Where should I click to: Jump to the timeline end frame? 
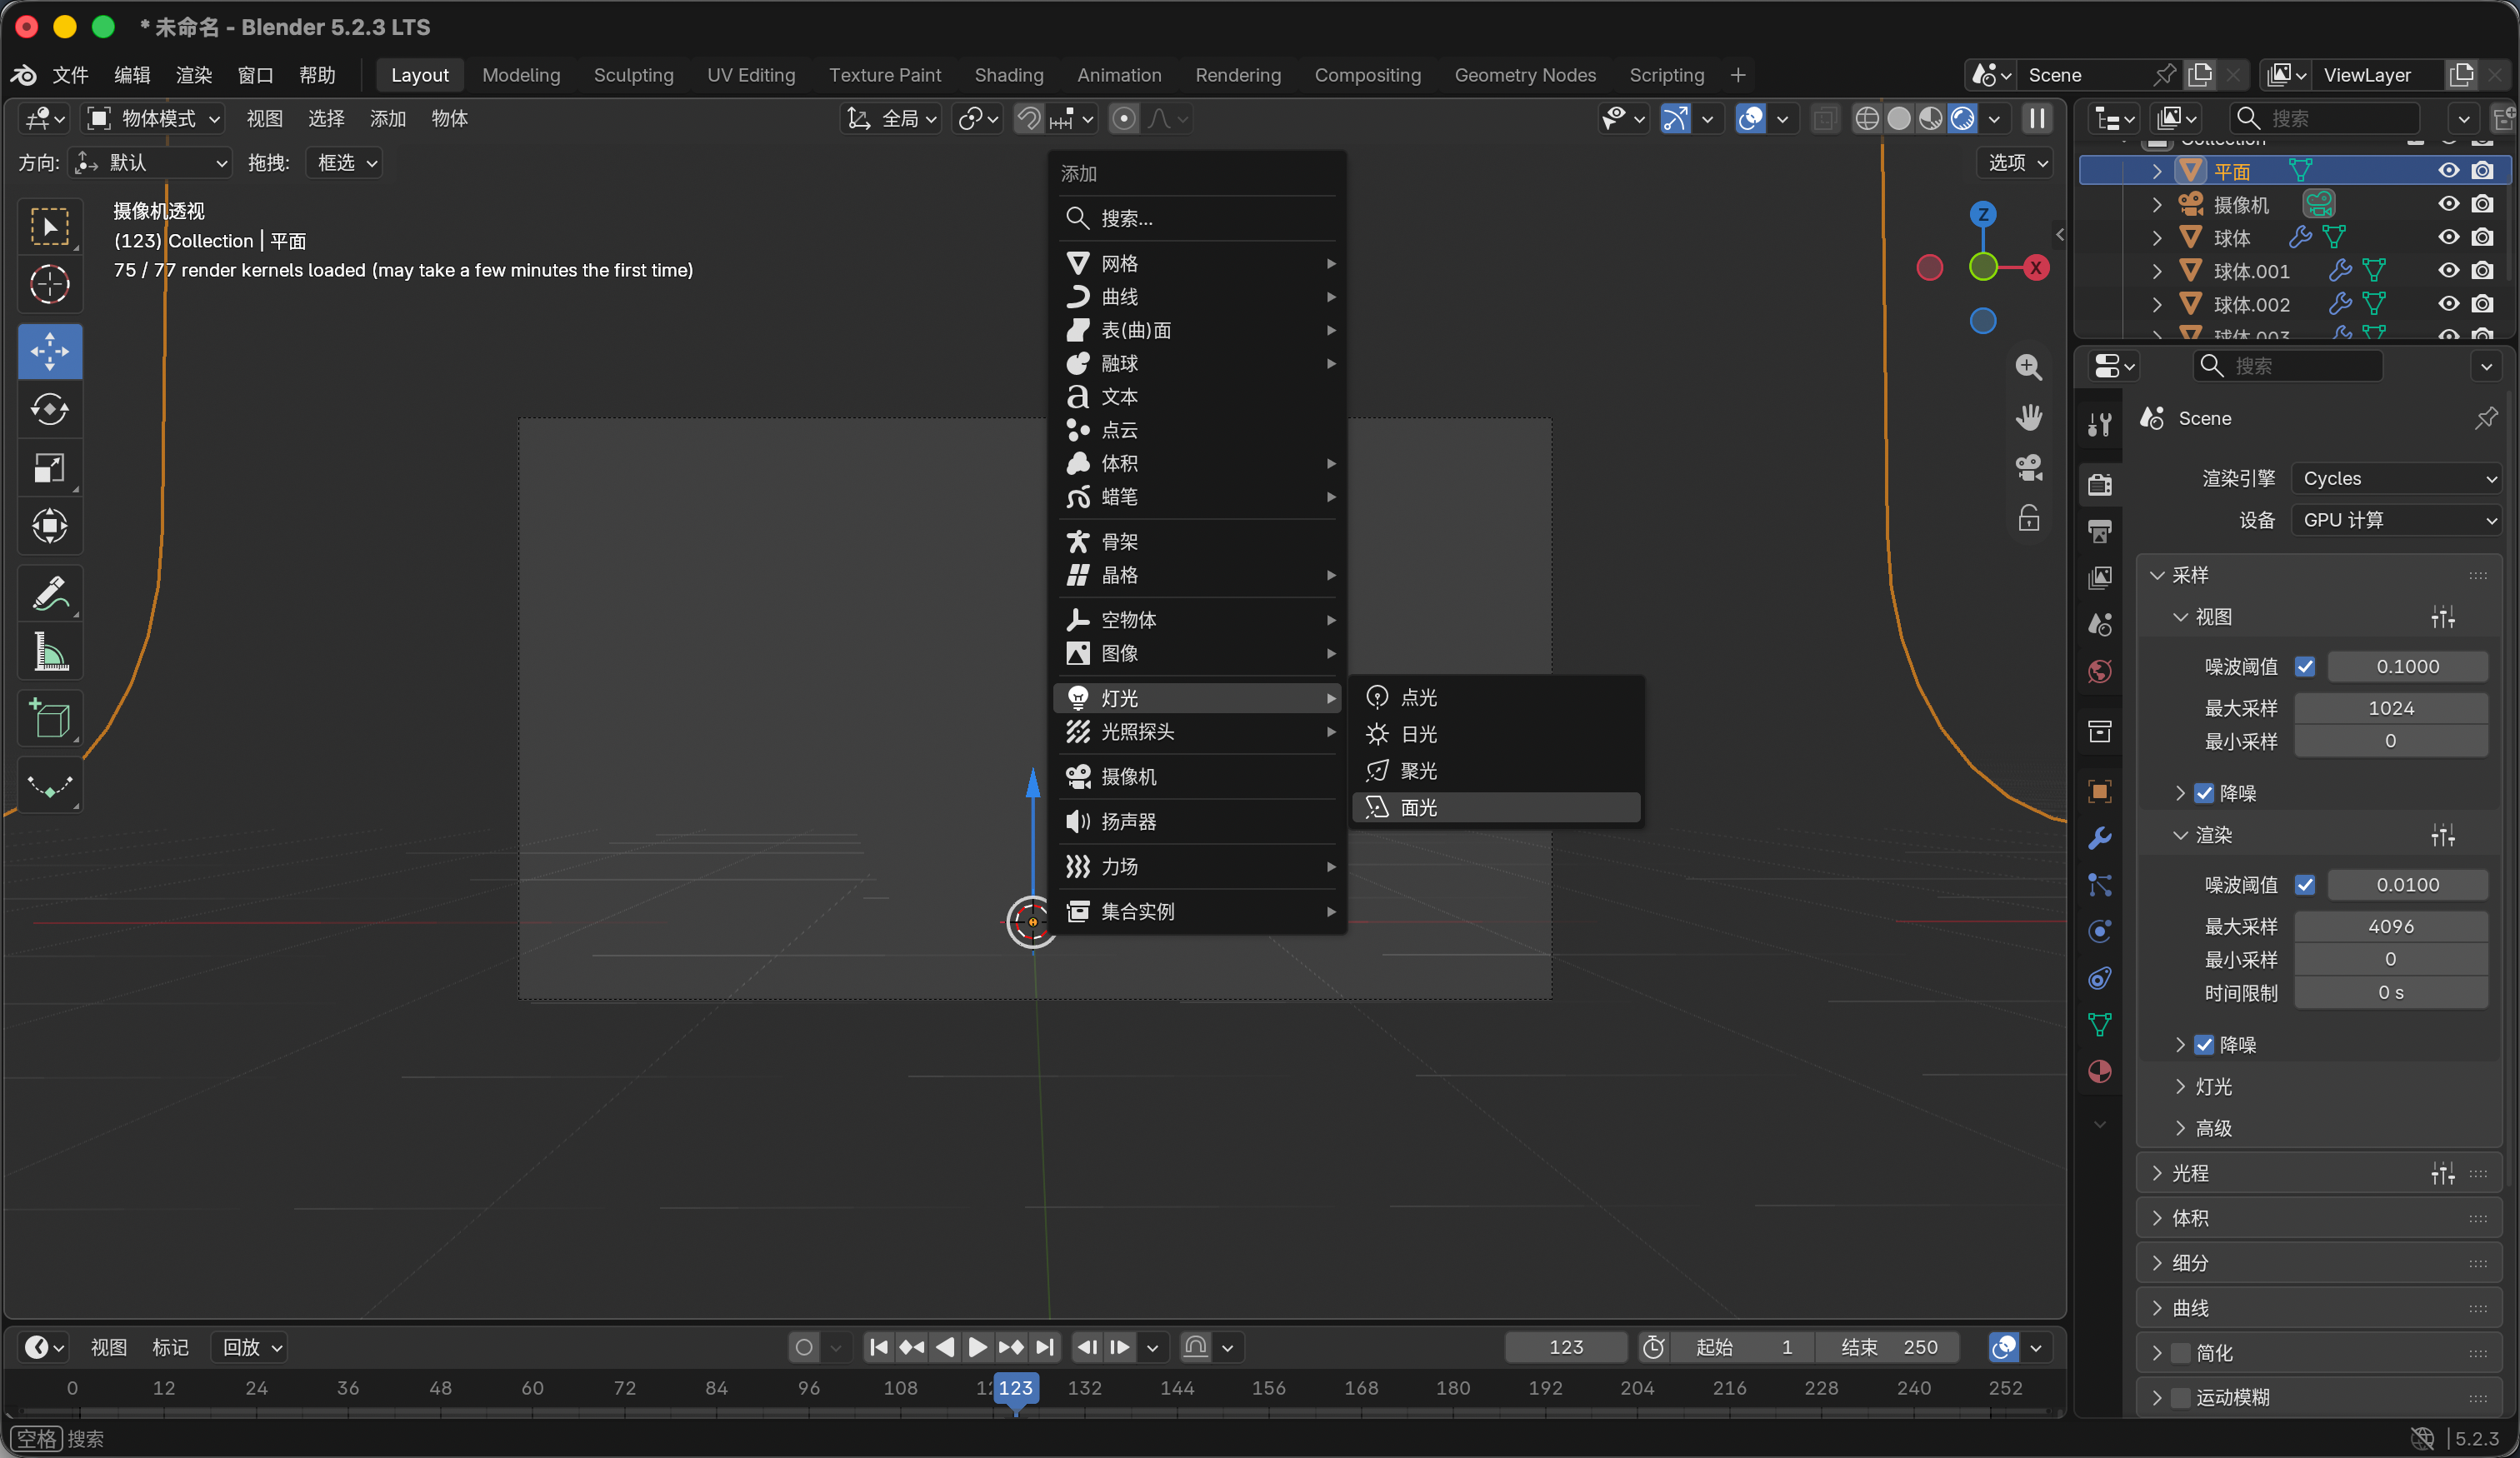(1044, 1347)
